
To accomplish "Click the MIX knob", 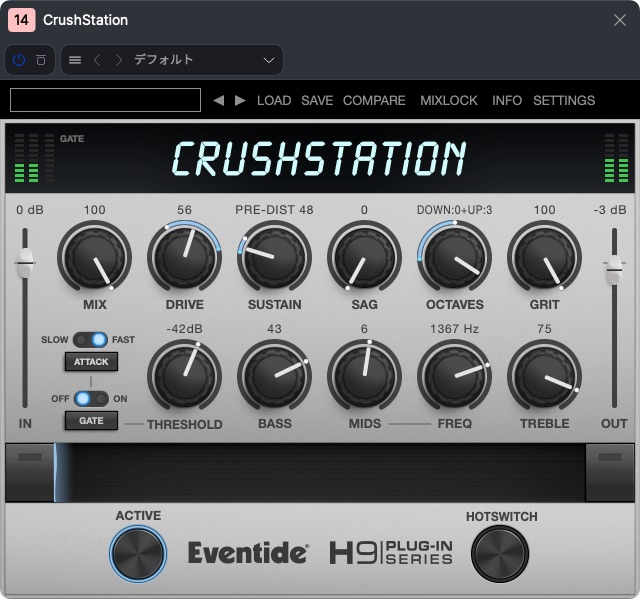I will (95, 257).
